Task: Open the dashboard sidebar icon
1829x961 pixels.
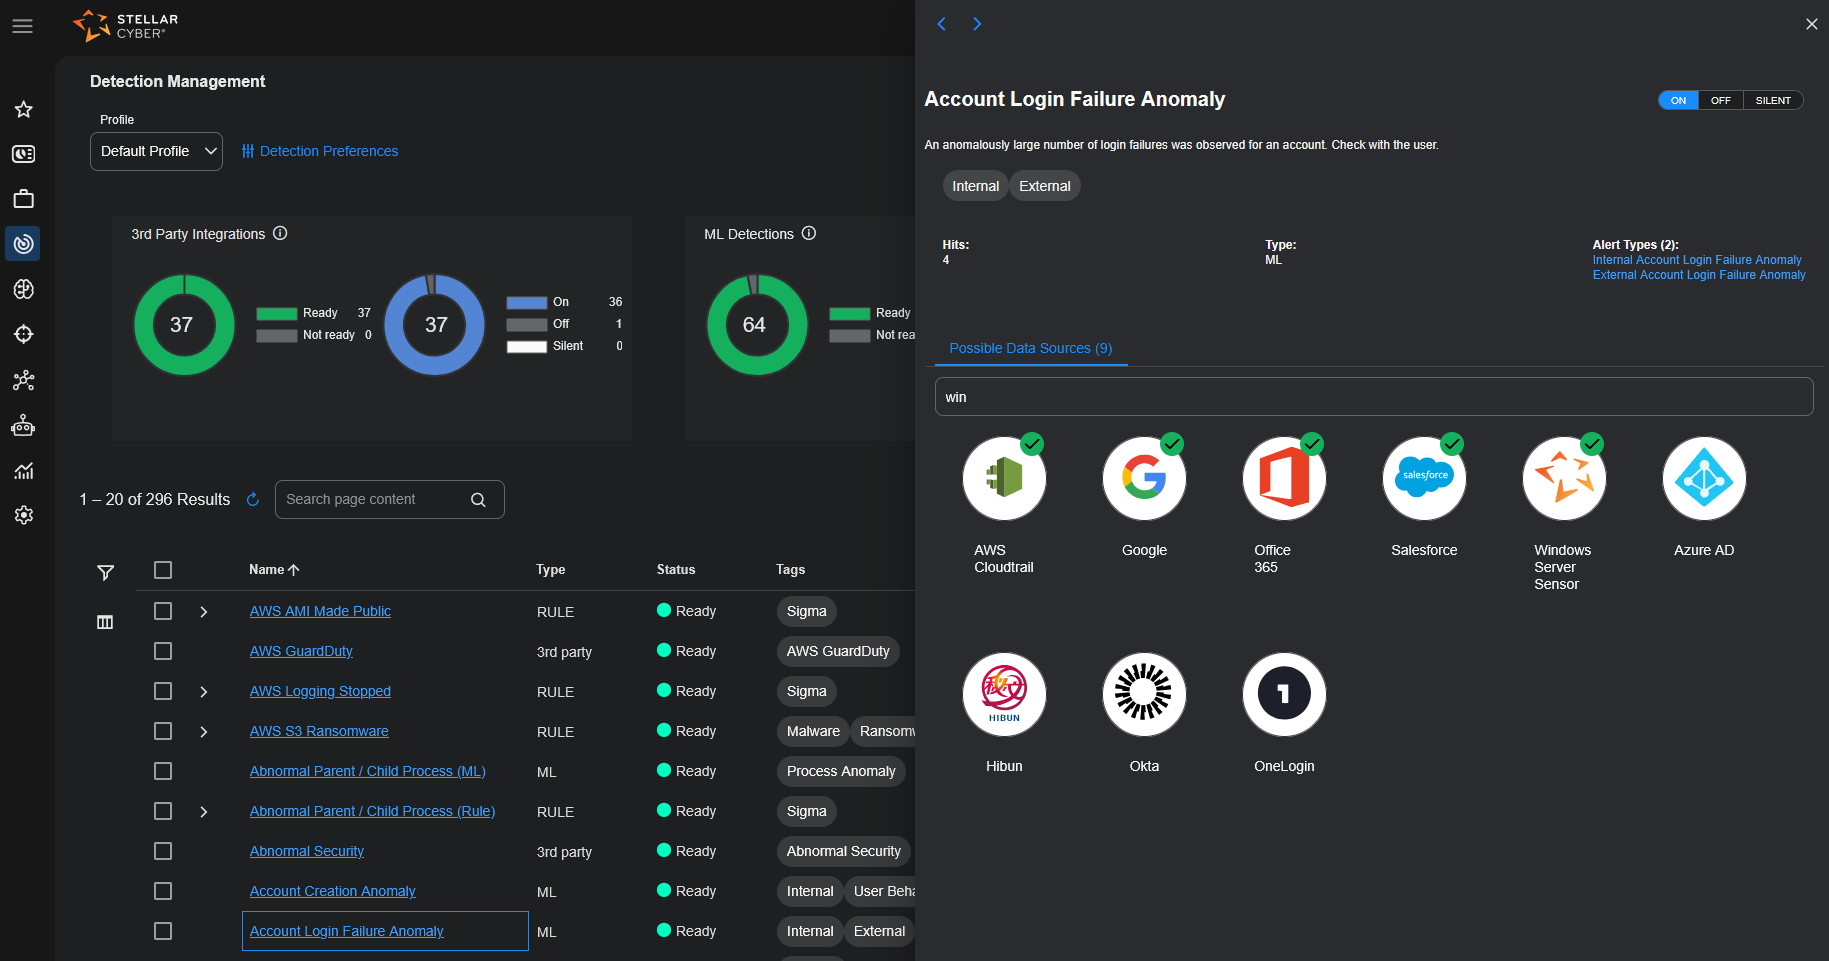Action: pos(24,154)
